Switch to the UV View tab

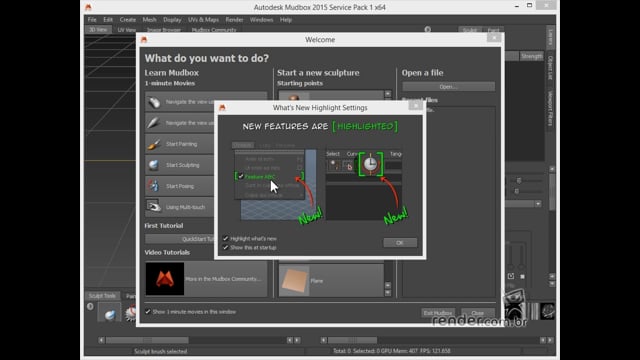pyautogui.click(x=127, y=30)
